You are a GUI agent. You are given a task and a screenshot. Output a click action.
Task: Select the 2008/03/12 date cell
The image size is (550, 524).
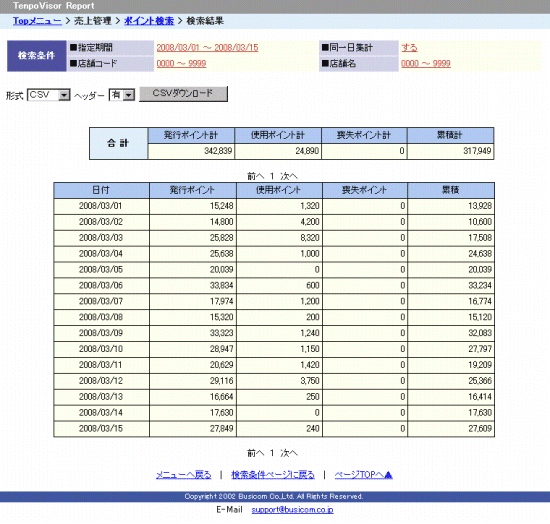coord(101,381)
